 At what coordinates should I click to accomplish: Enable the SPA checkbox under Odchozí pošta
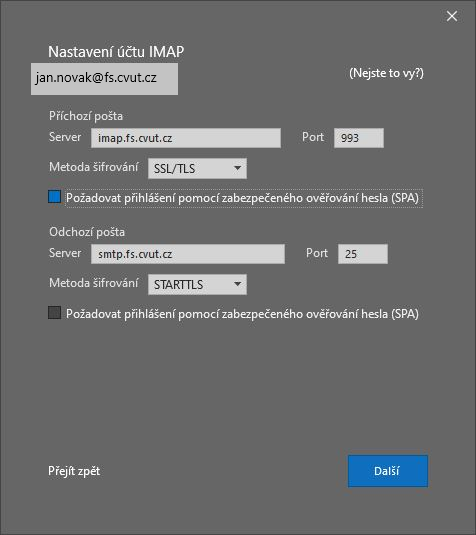pyautogui.click(x=55, y=313)
